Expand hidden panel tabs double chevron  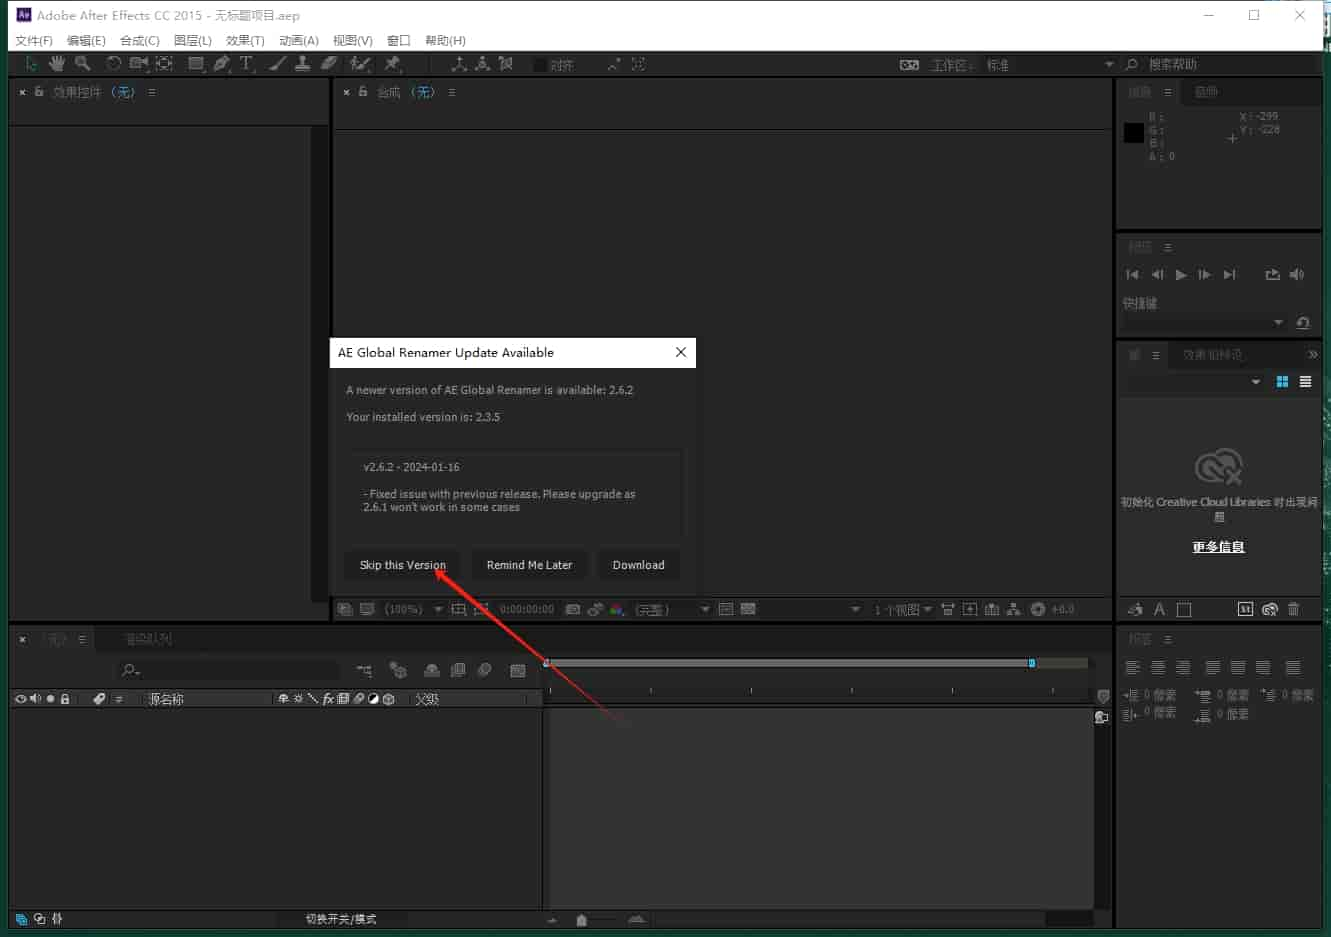tap(1313, 355)
